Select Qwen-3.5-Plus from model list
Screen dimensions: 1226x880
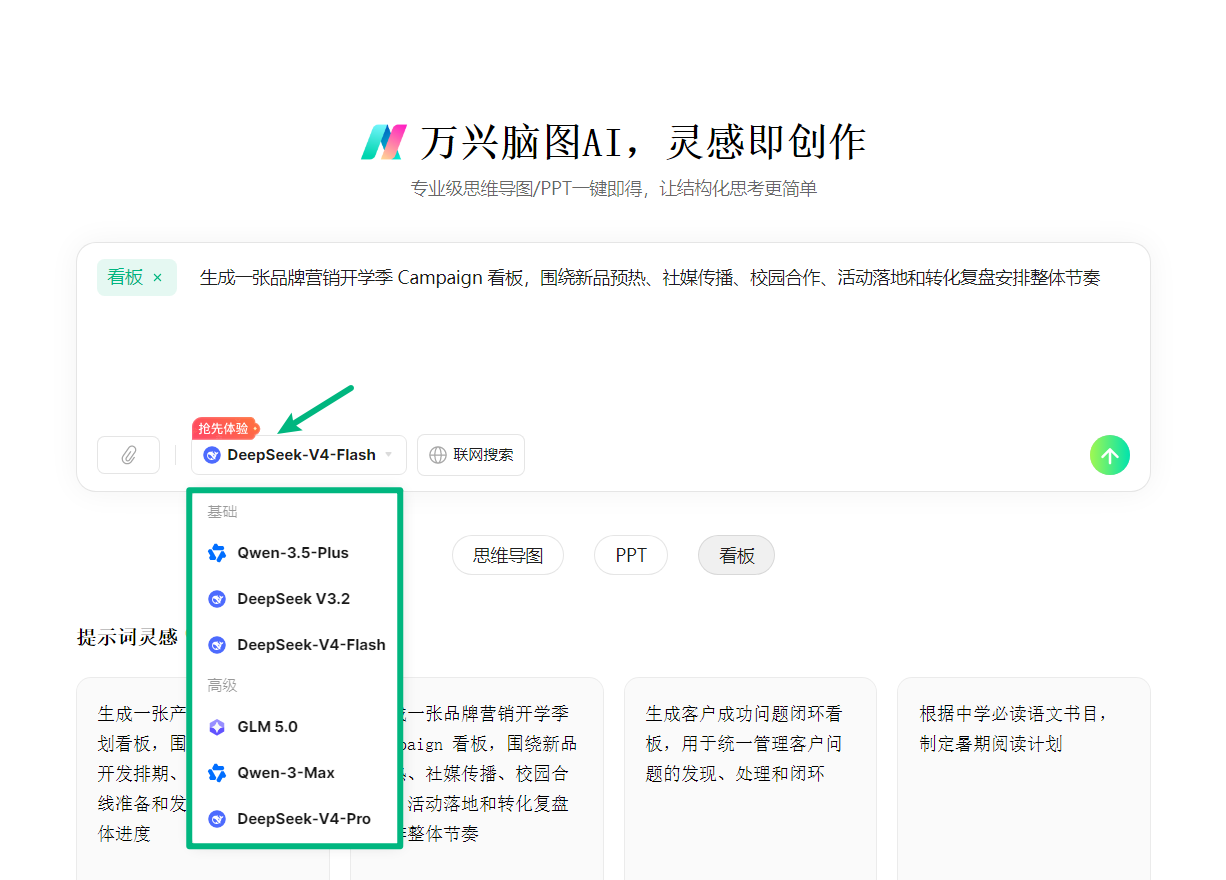pos(294,553)
